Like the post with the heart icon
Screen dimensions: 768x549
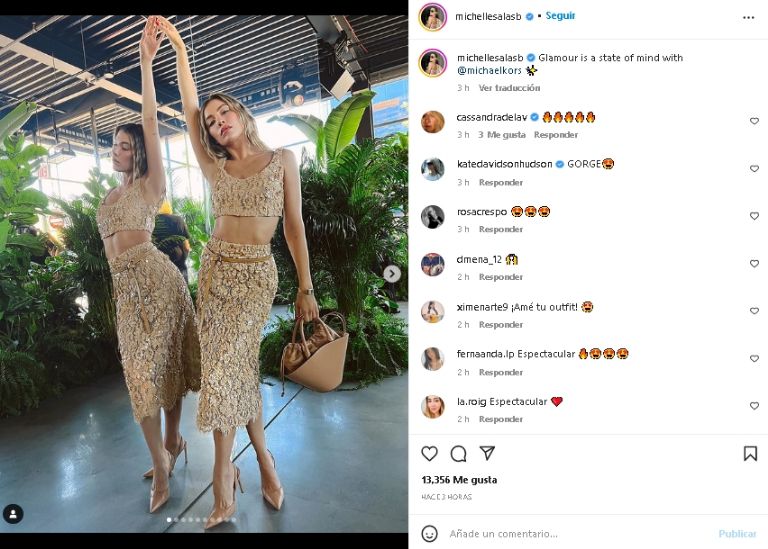pyautogui.click(x=429, y=453)
